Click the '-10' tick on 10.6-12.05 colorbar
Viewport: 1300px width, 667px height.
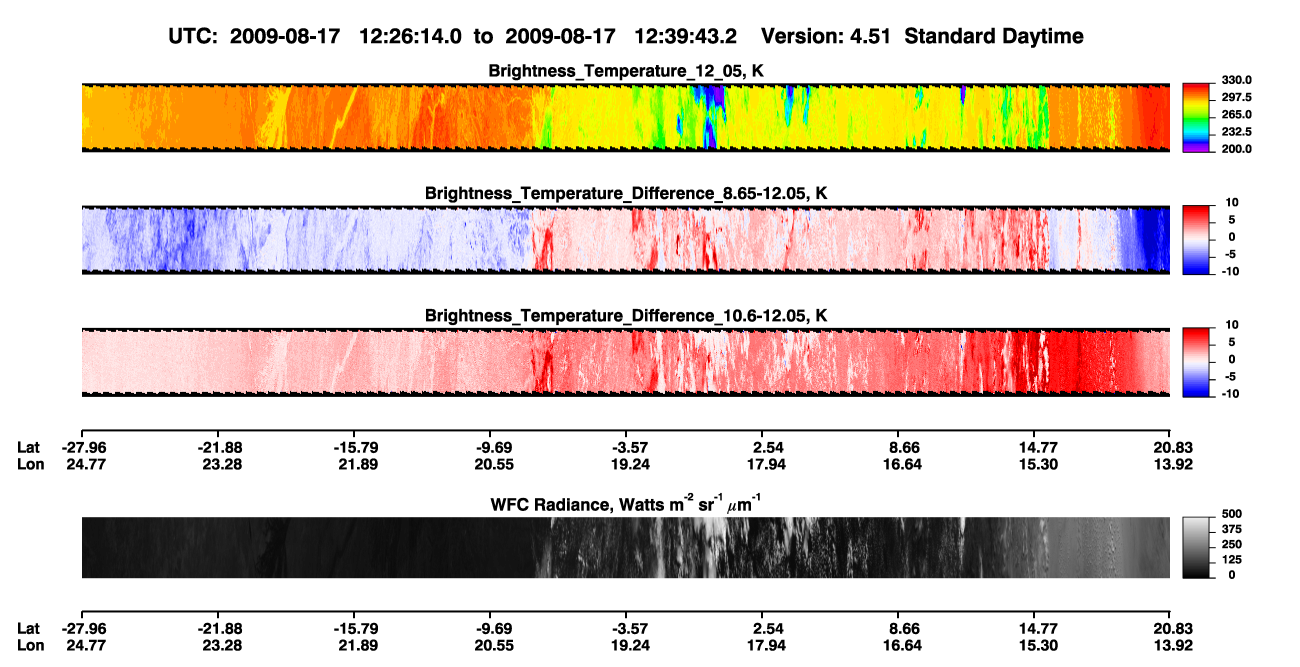1233,393
